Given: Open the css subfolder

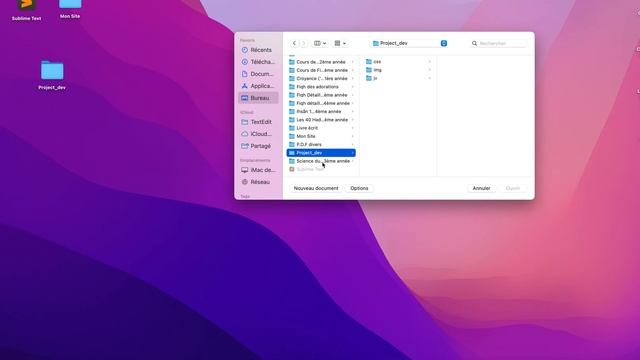Looking at the screenshot, I should pyautogui.click(x=398, y=62).
